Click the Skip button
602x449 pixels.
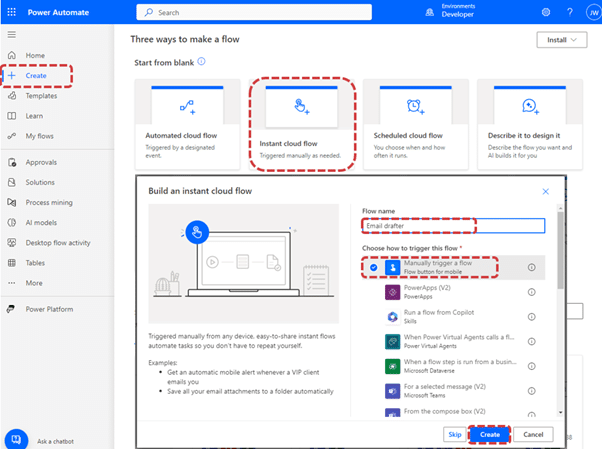[455, 434]
